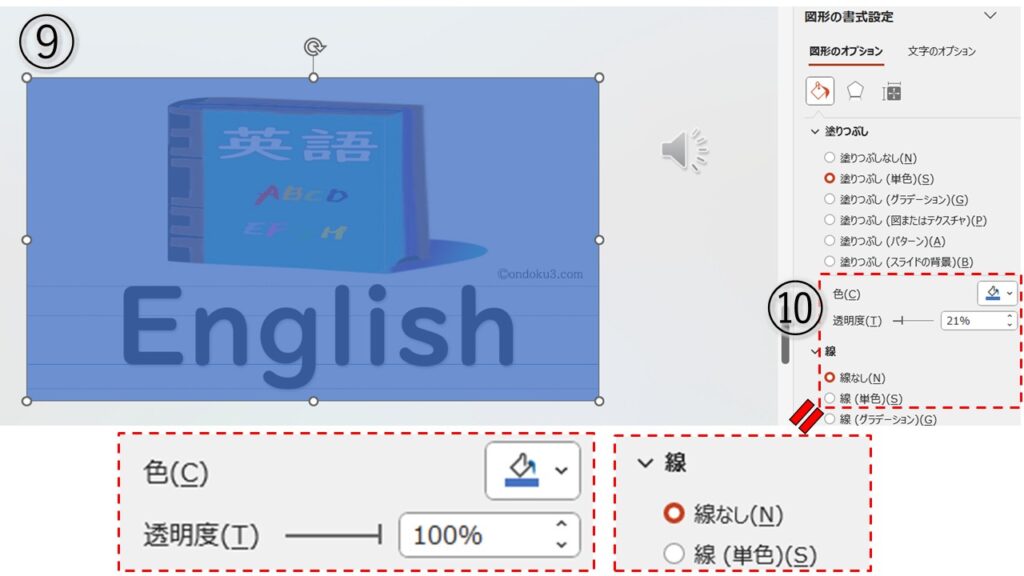Switch to the 図形のオプション tab
This screenshot has height=576, width=1024.
(x=846, y=51)
